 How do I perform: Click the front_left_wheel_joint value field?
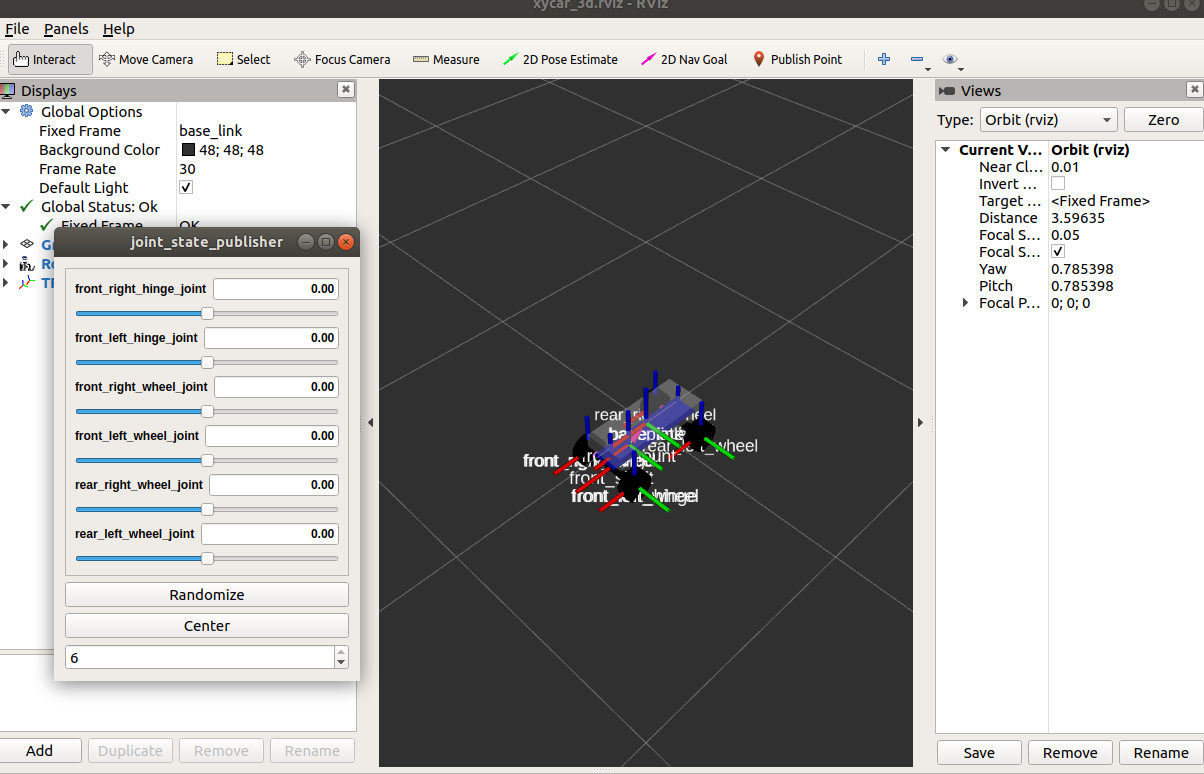(273, 436)
